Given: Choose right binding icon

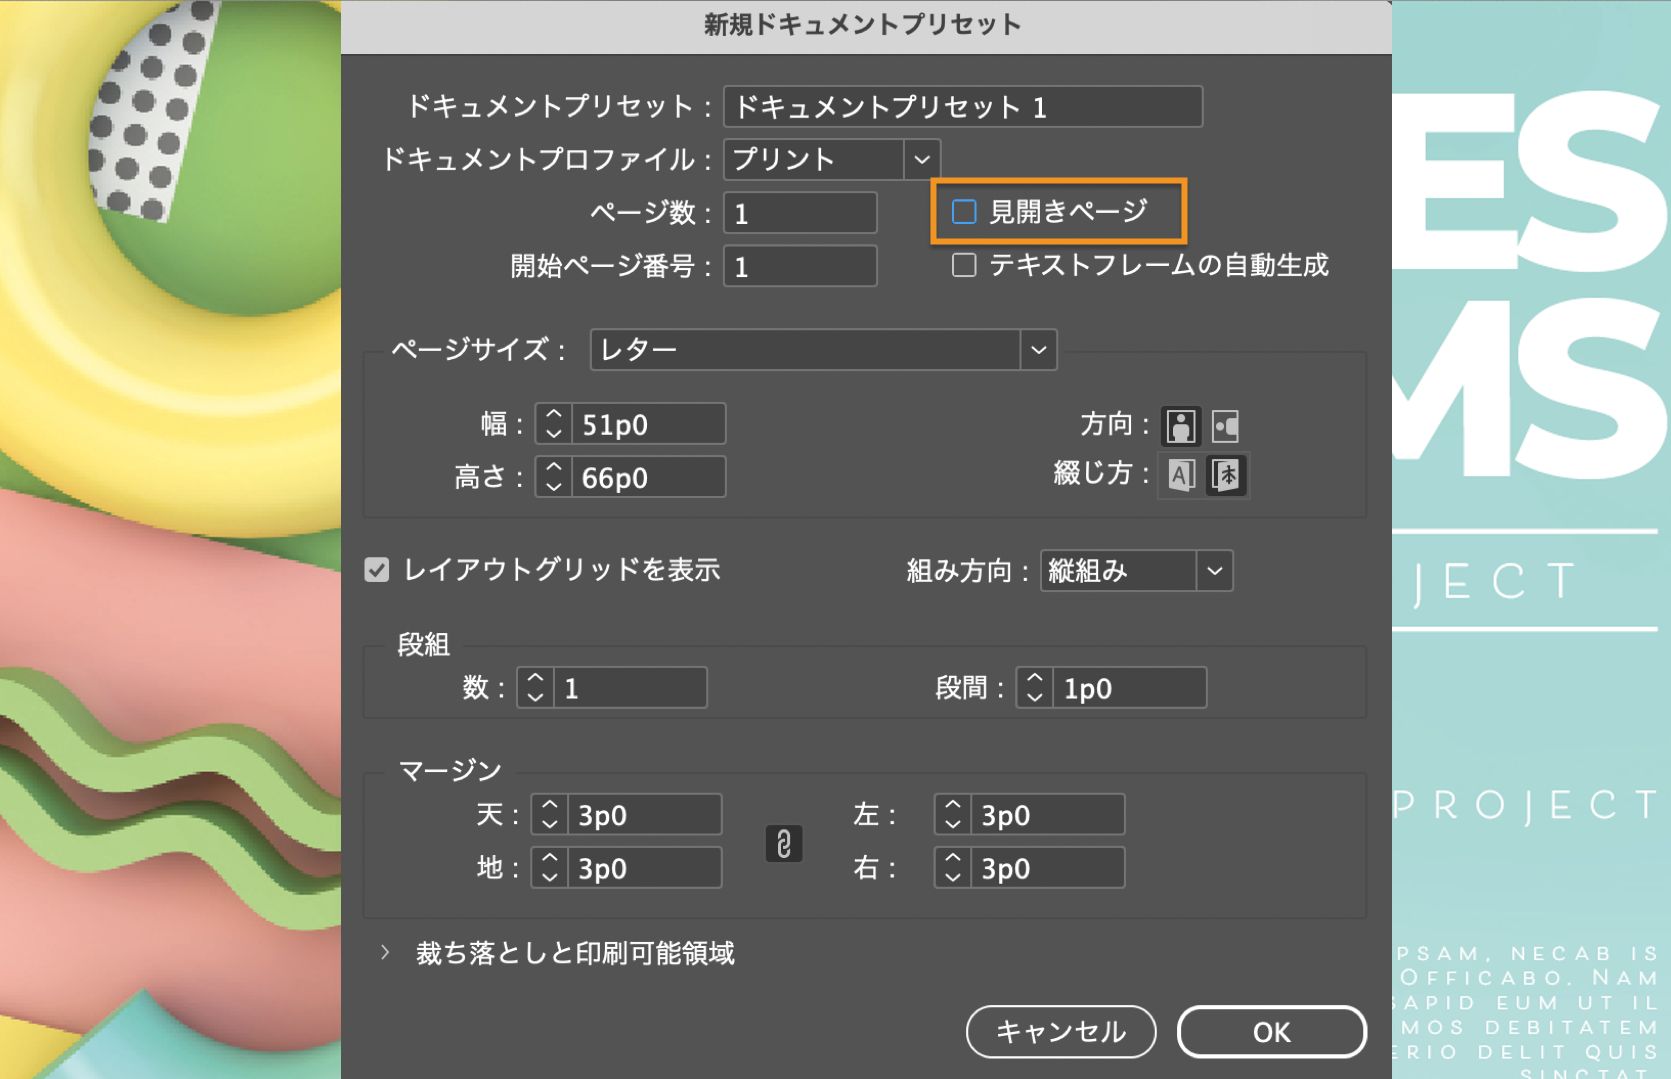Looking at the screenshot, I should [x=1226, y=475].
